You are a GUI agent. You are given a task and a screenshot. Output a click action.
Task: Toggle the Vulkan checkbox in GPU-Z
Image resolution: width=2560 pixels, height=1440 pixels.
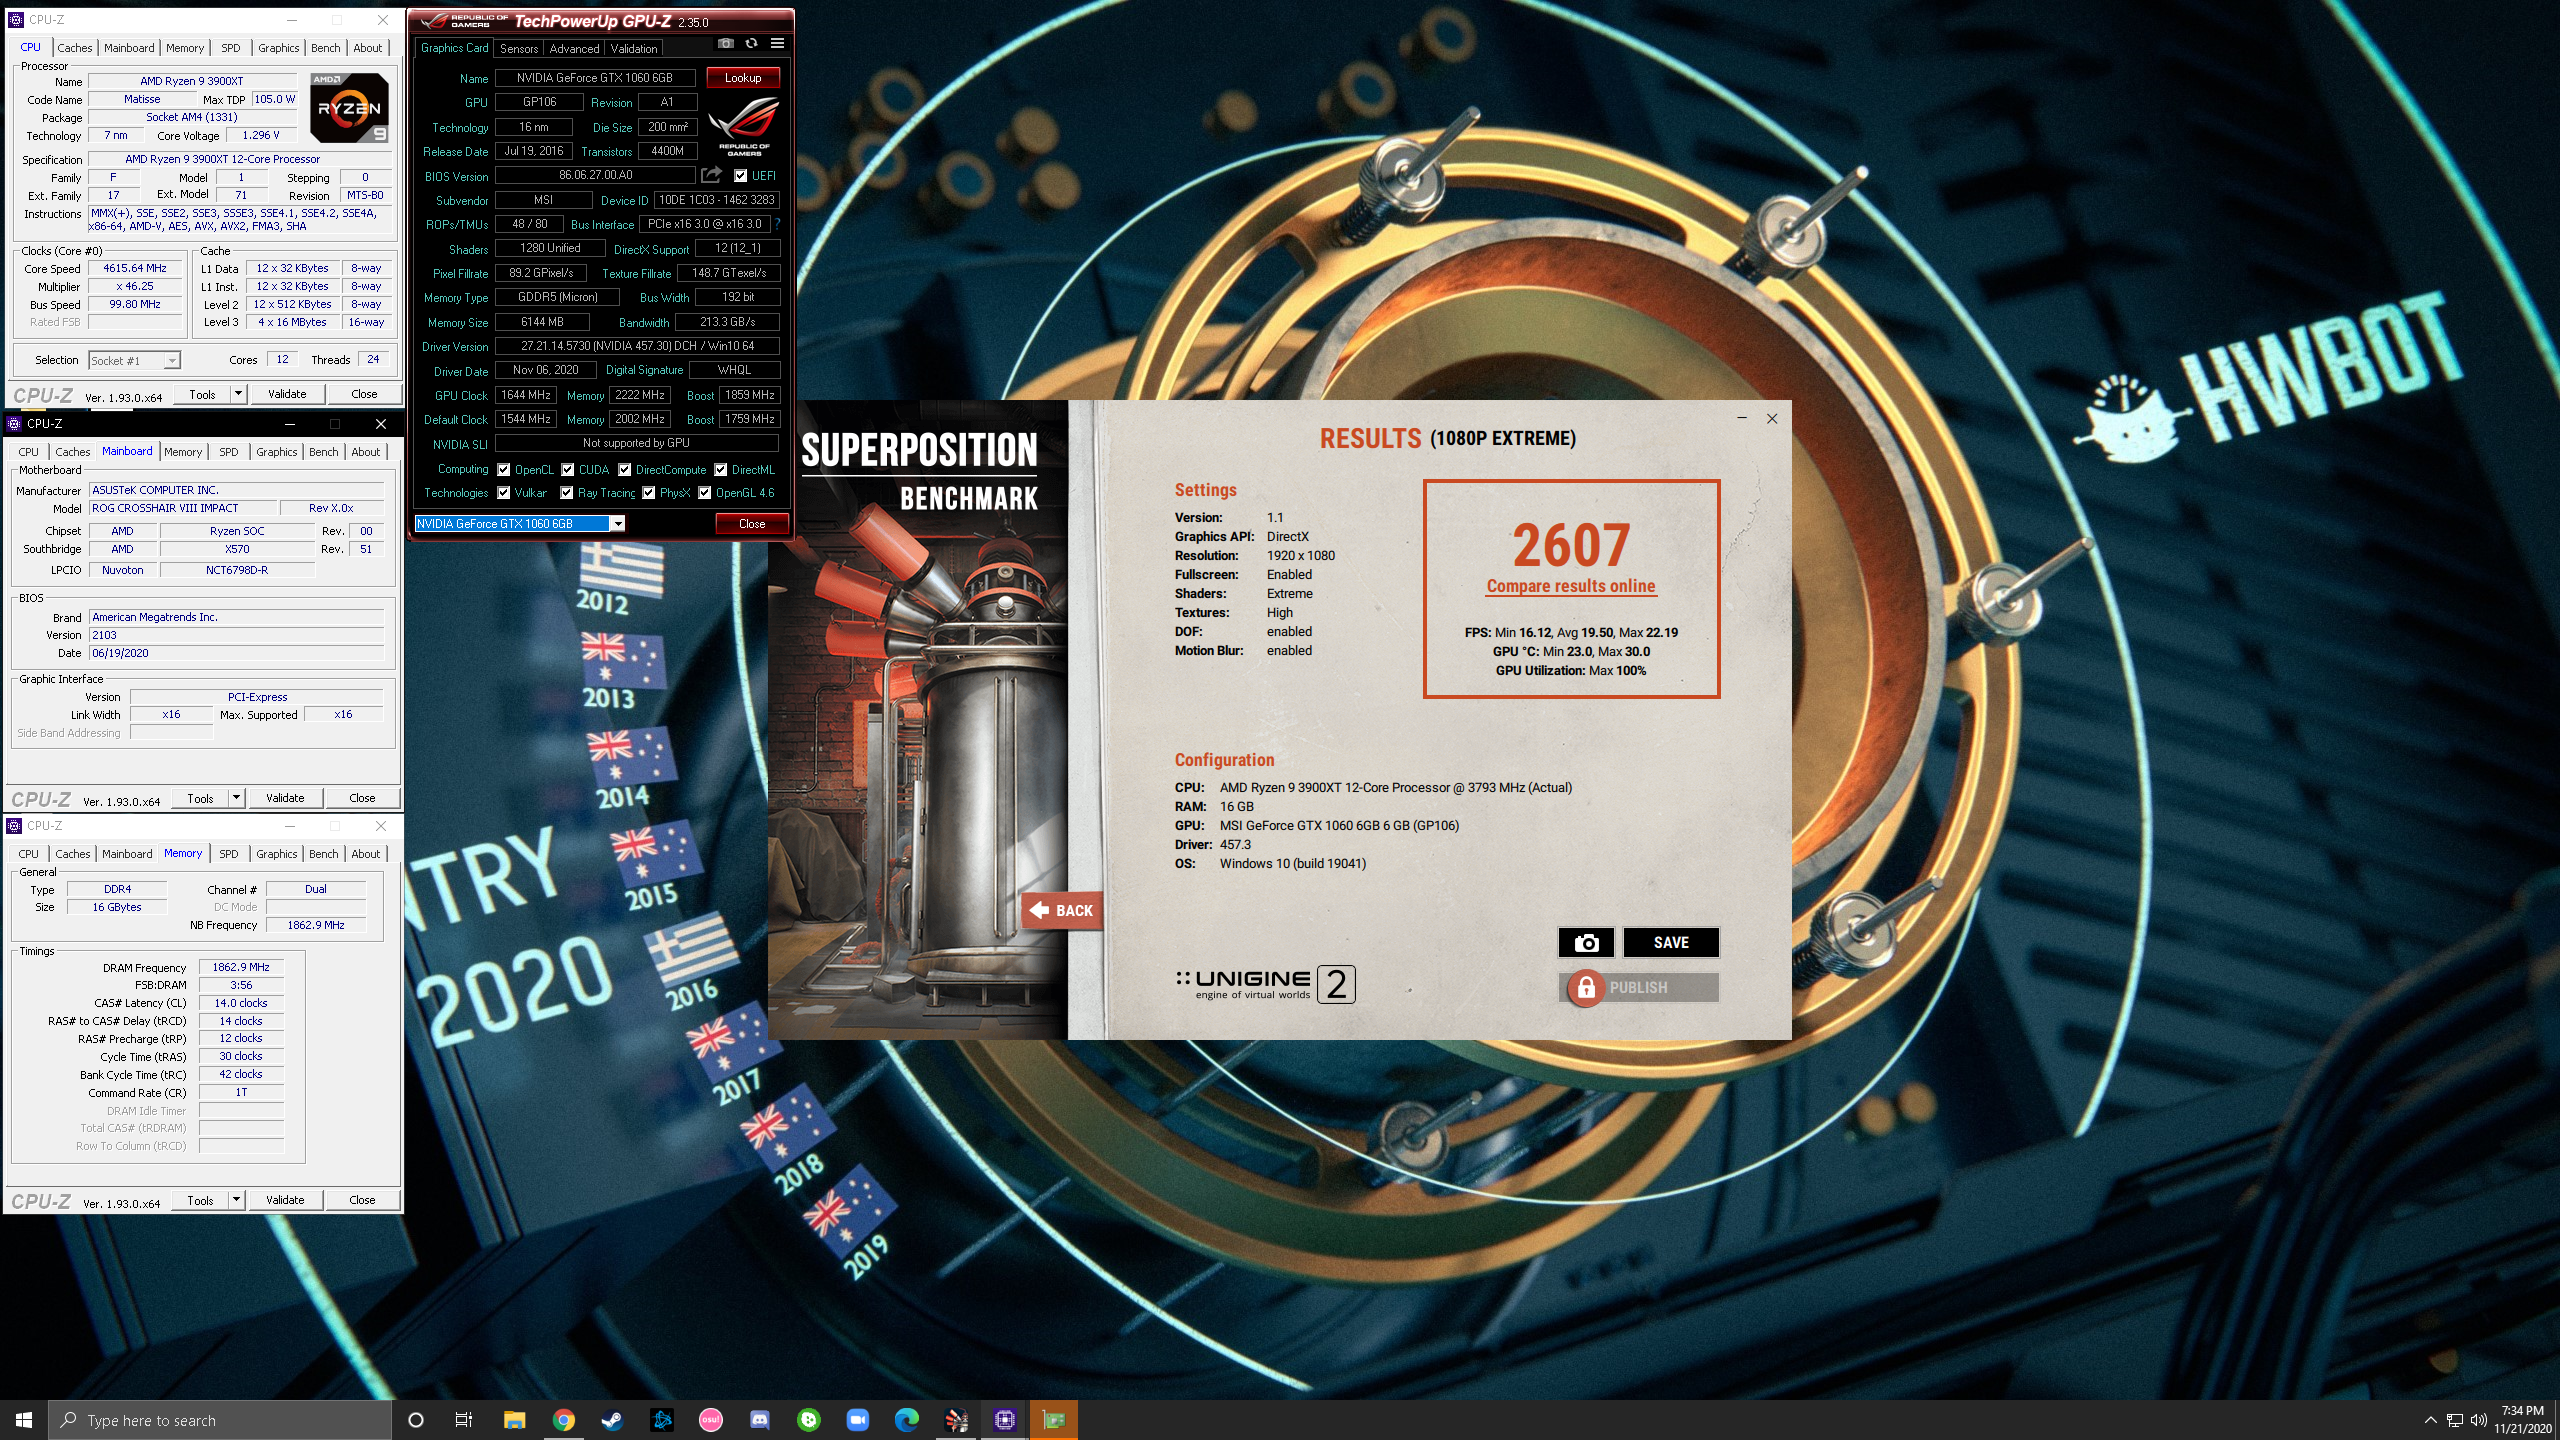[x=504, y=493]
